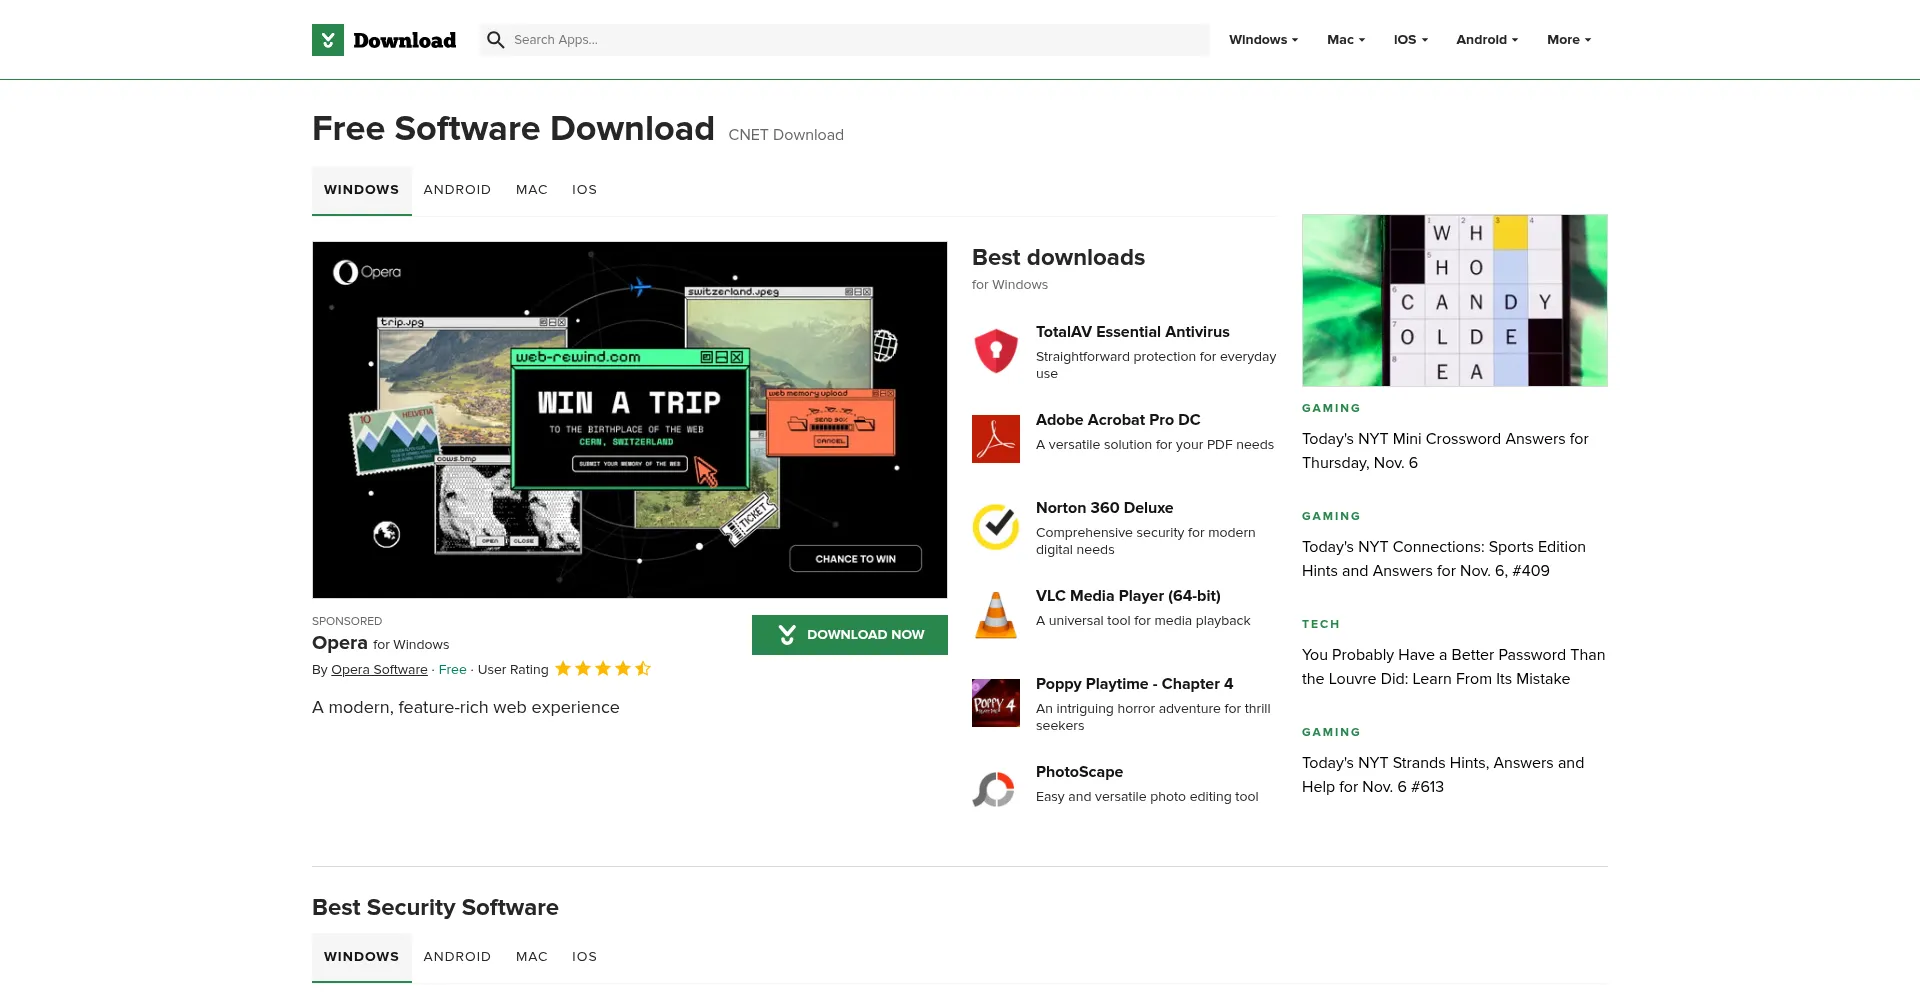Click the Gaming label above Strands article
Screen dimensions: 1920x993
tap(1331, 732)
